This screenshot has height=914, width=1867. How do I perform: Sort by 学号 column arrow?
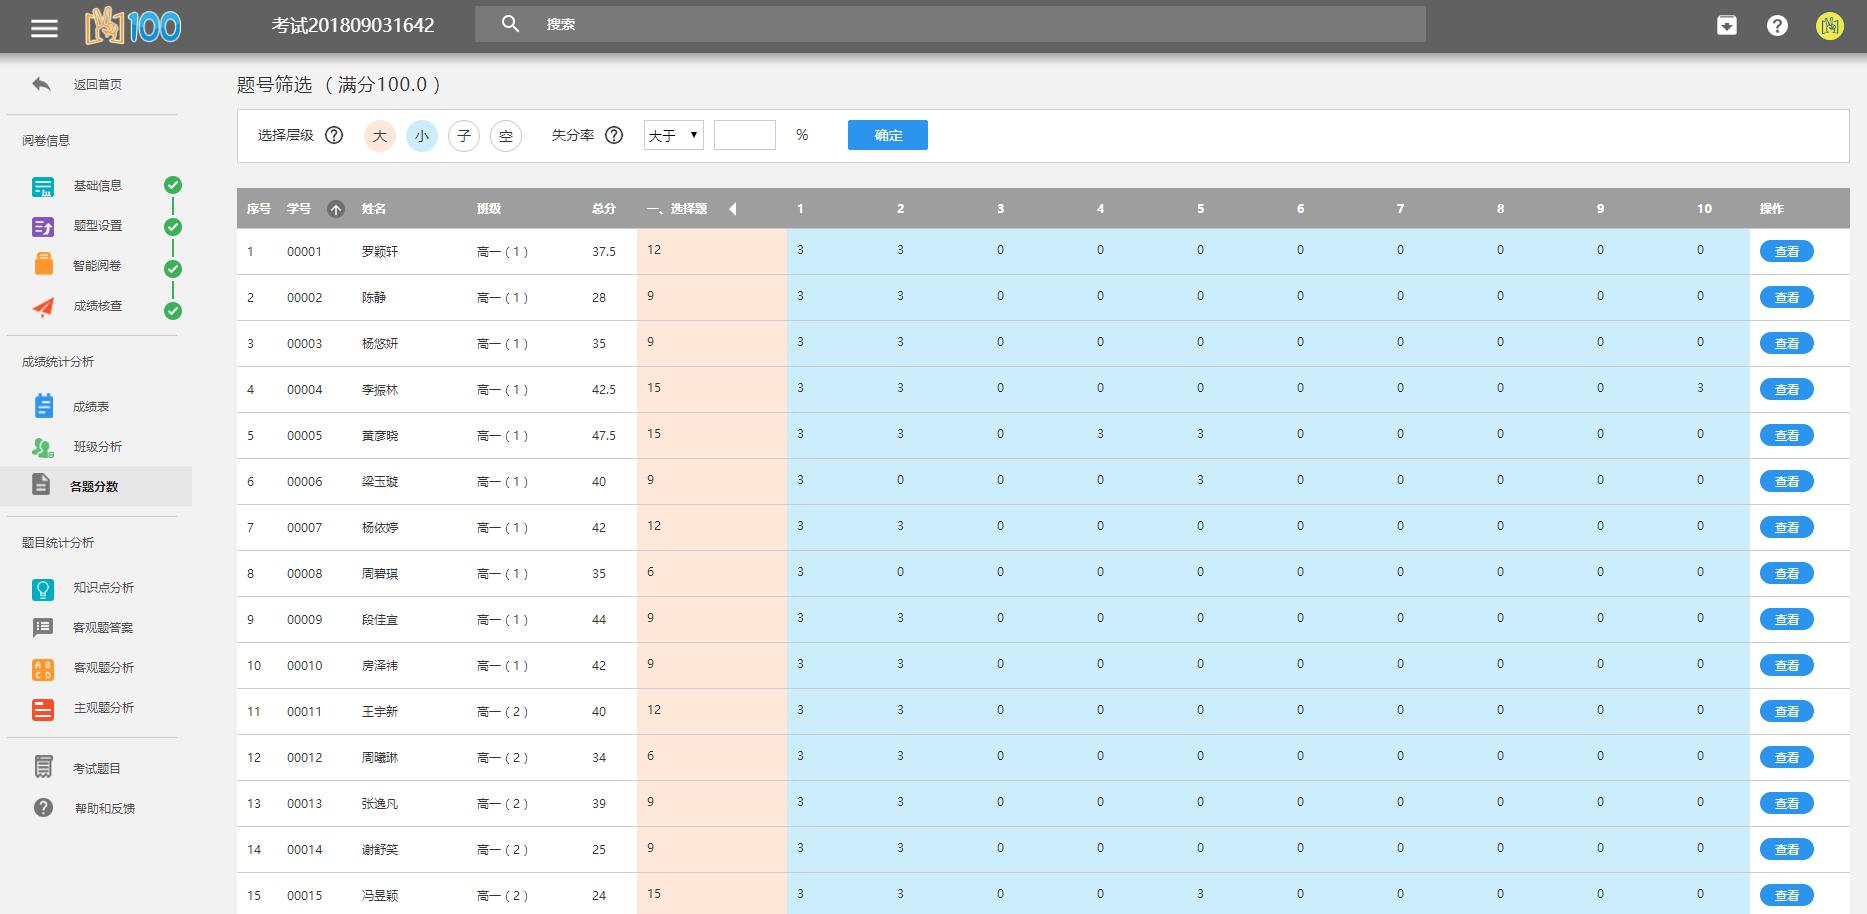click(x=336, y=209)
